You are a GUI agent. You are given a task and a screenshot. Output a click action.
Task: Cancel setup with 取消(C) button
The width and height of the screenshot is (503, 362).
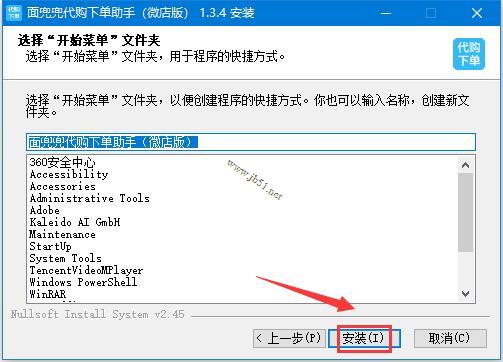pos(450,339)
